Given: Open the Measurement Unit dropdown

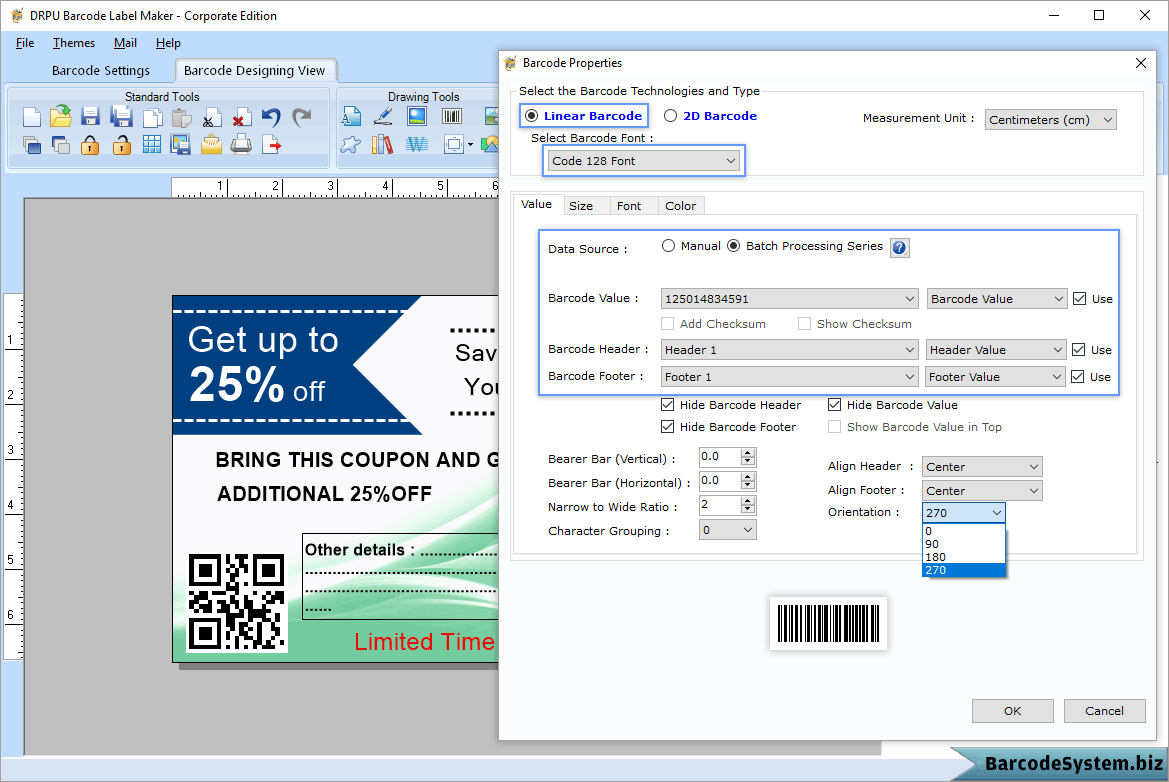Looking at the screenshot, I should point(1050,119).
